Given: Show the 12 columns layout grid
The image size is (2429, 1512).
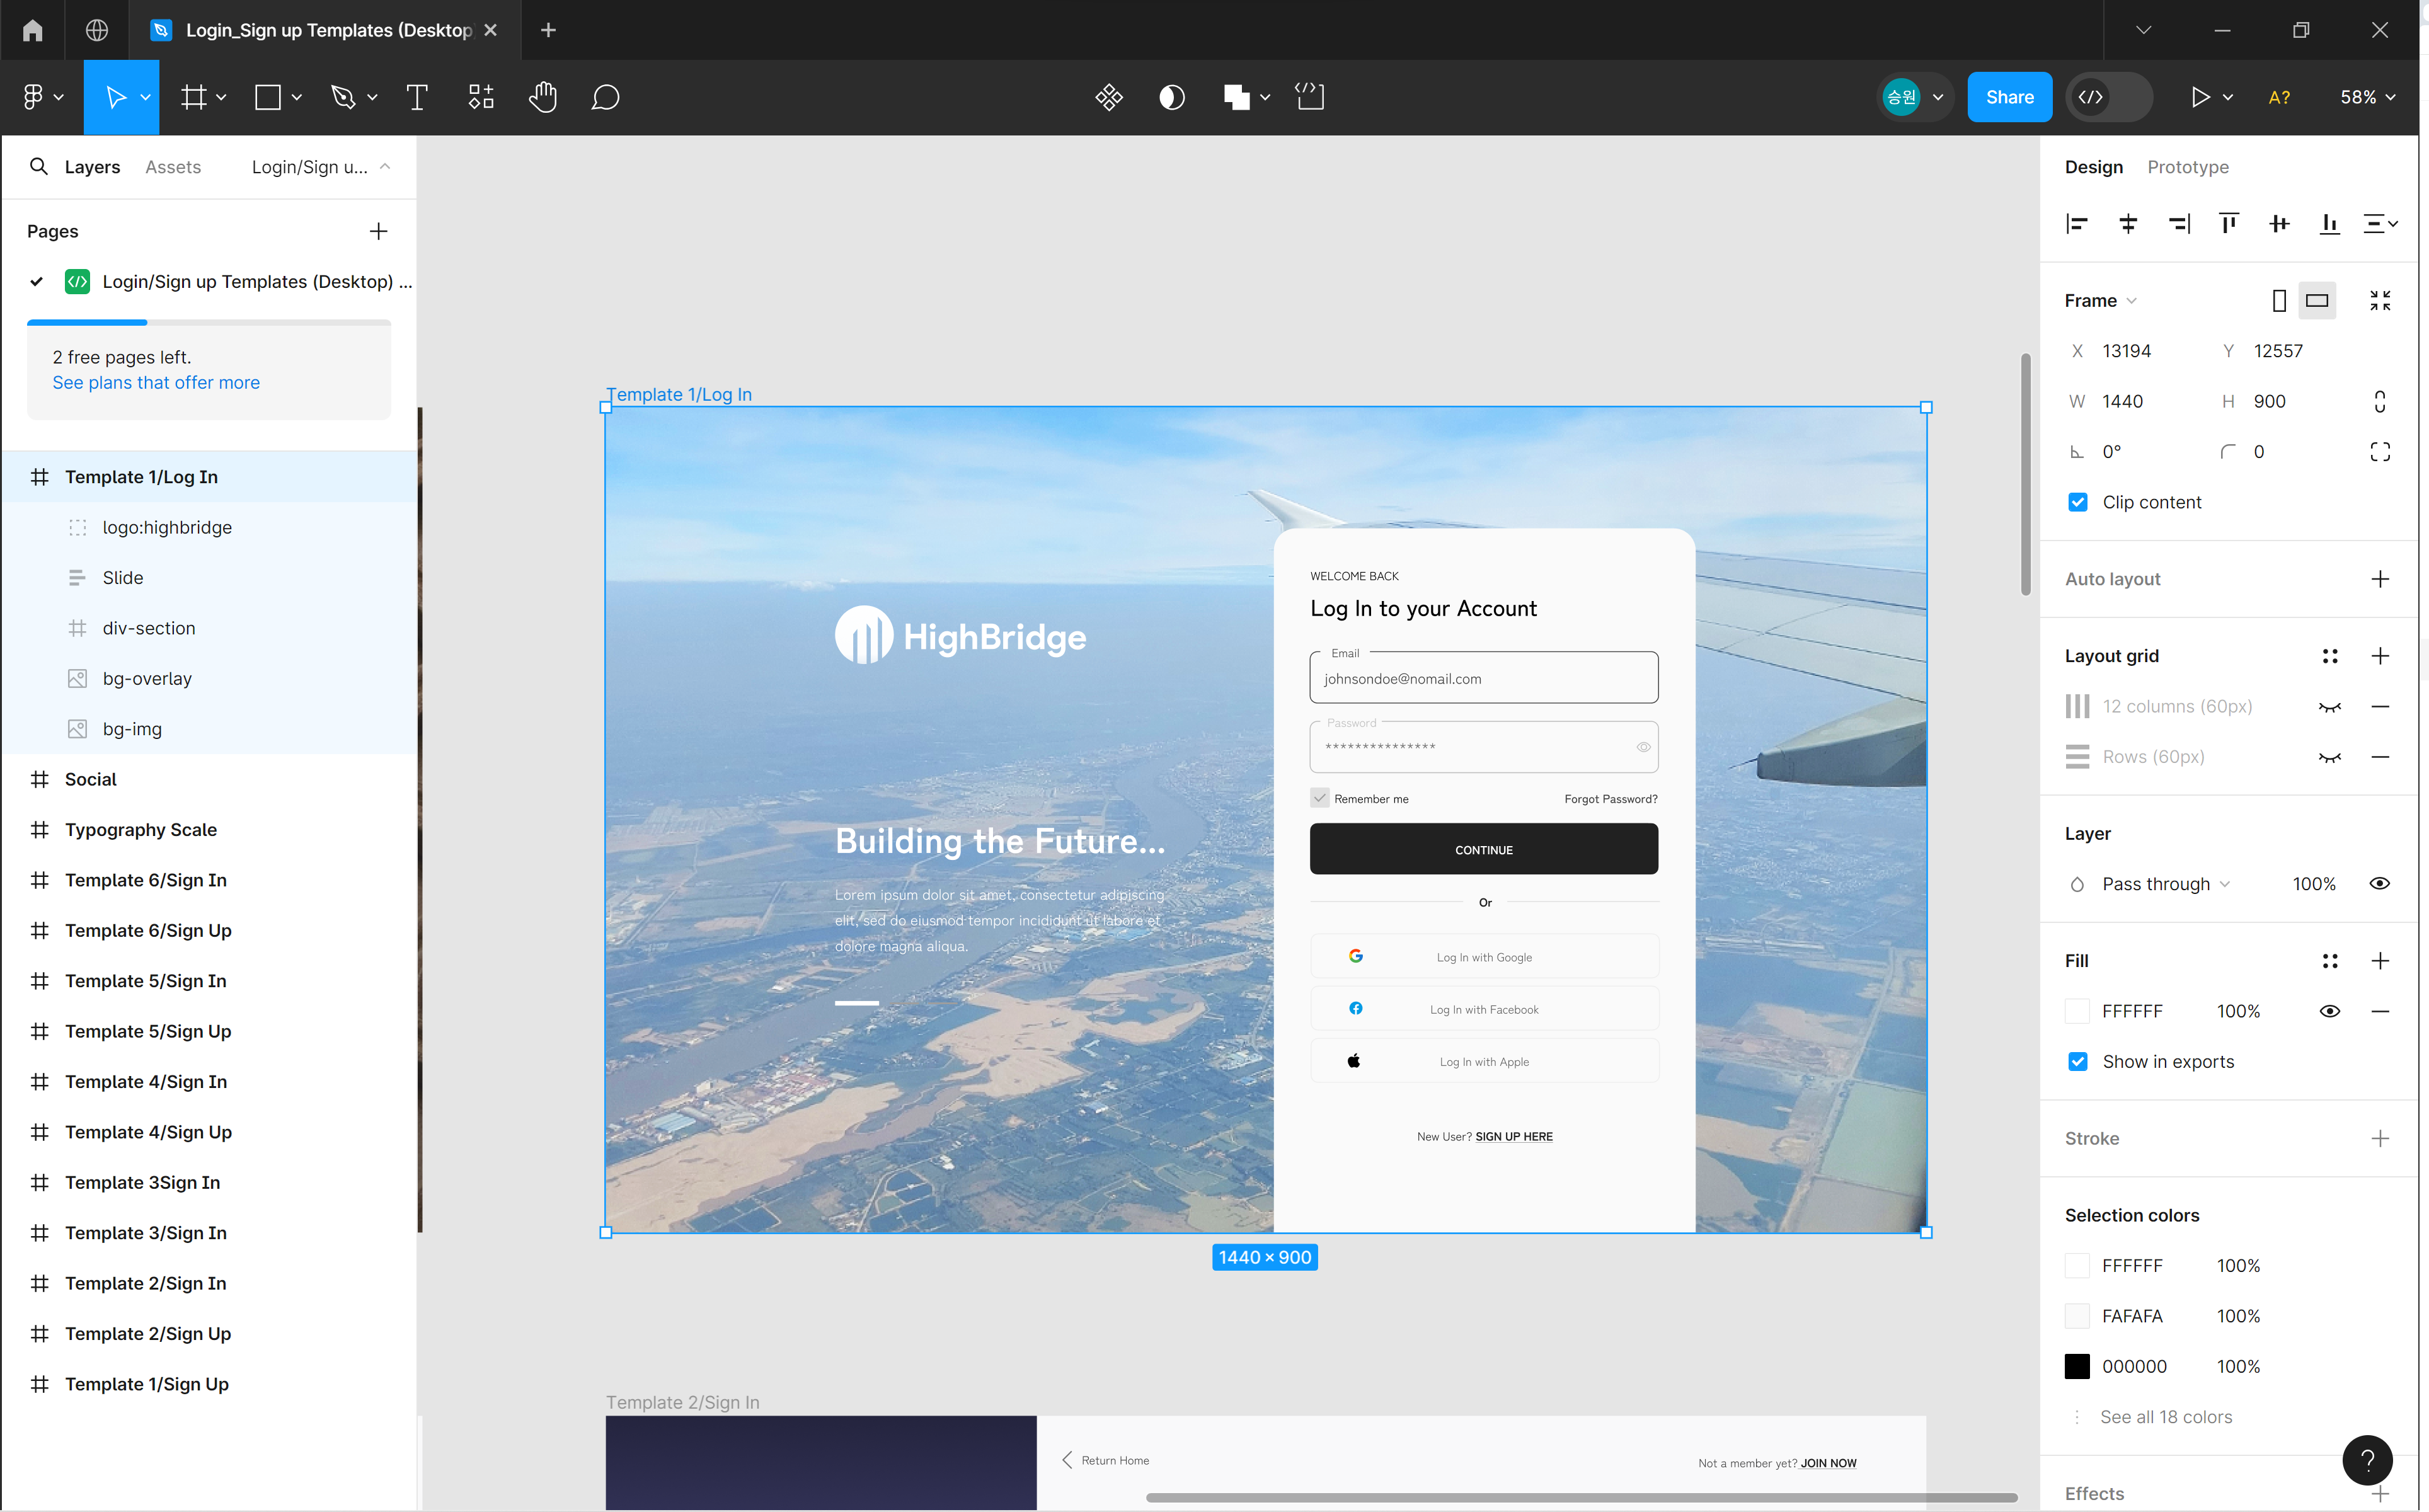Looking at the screenshot, I should click(2329, 707).
